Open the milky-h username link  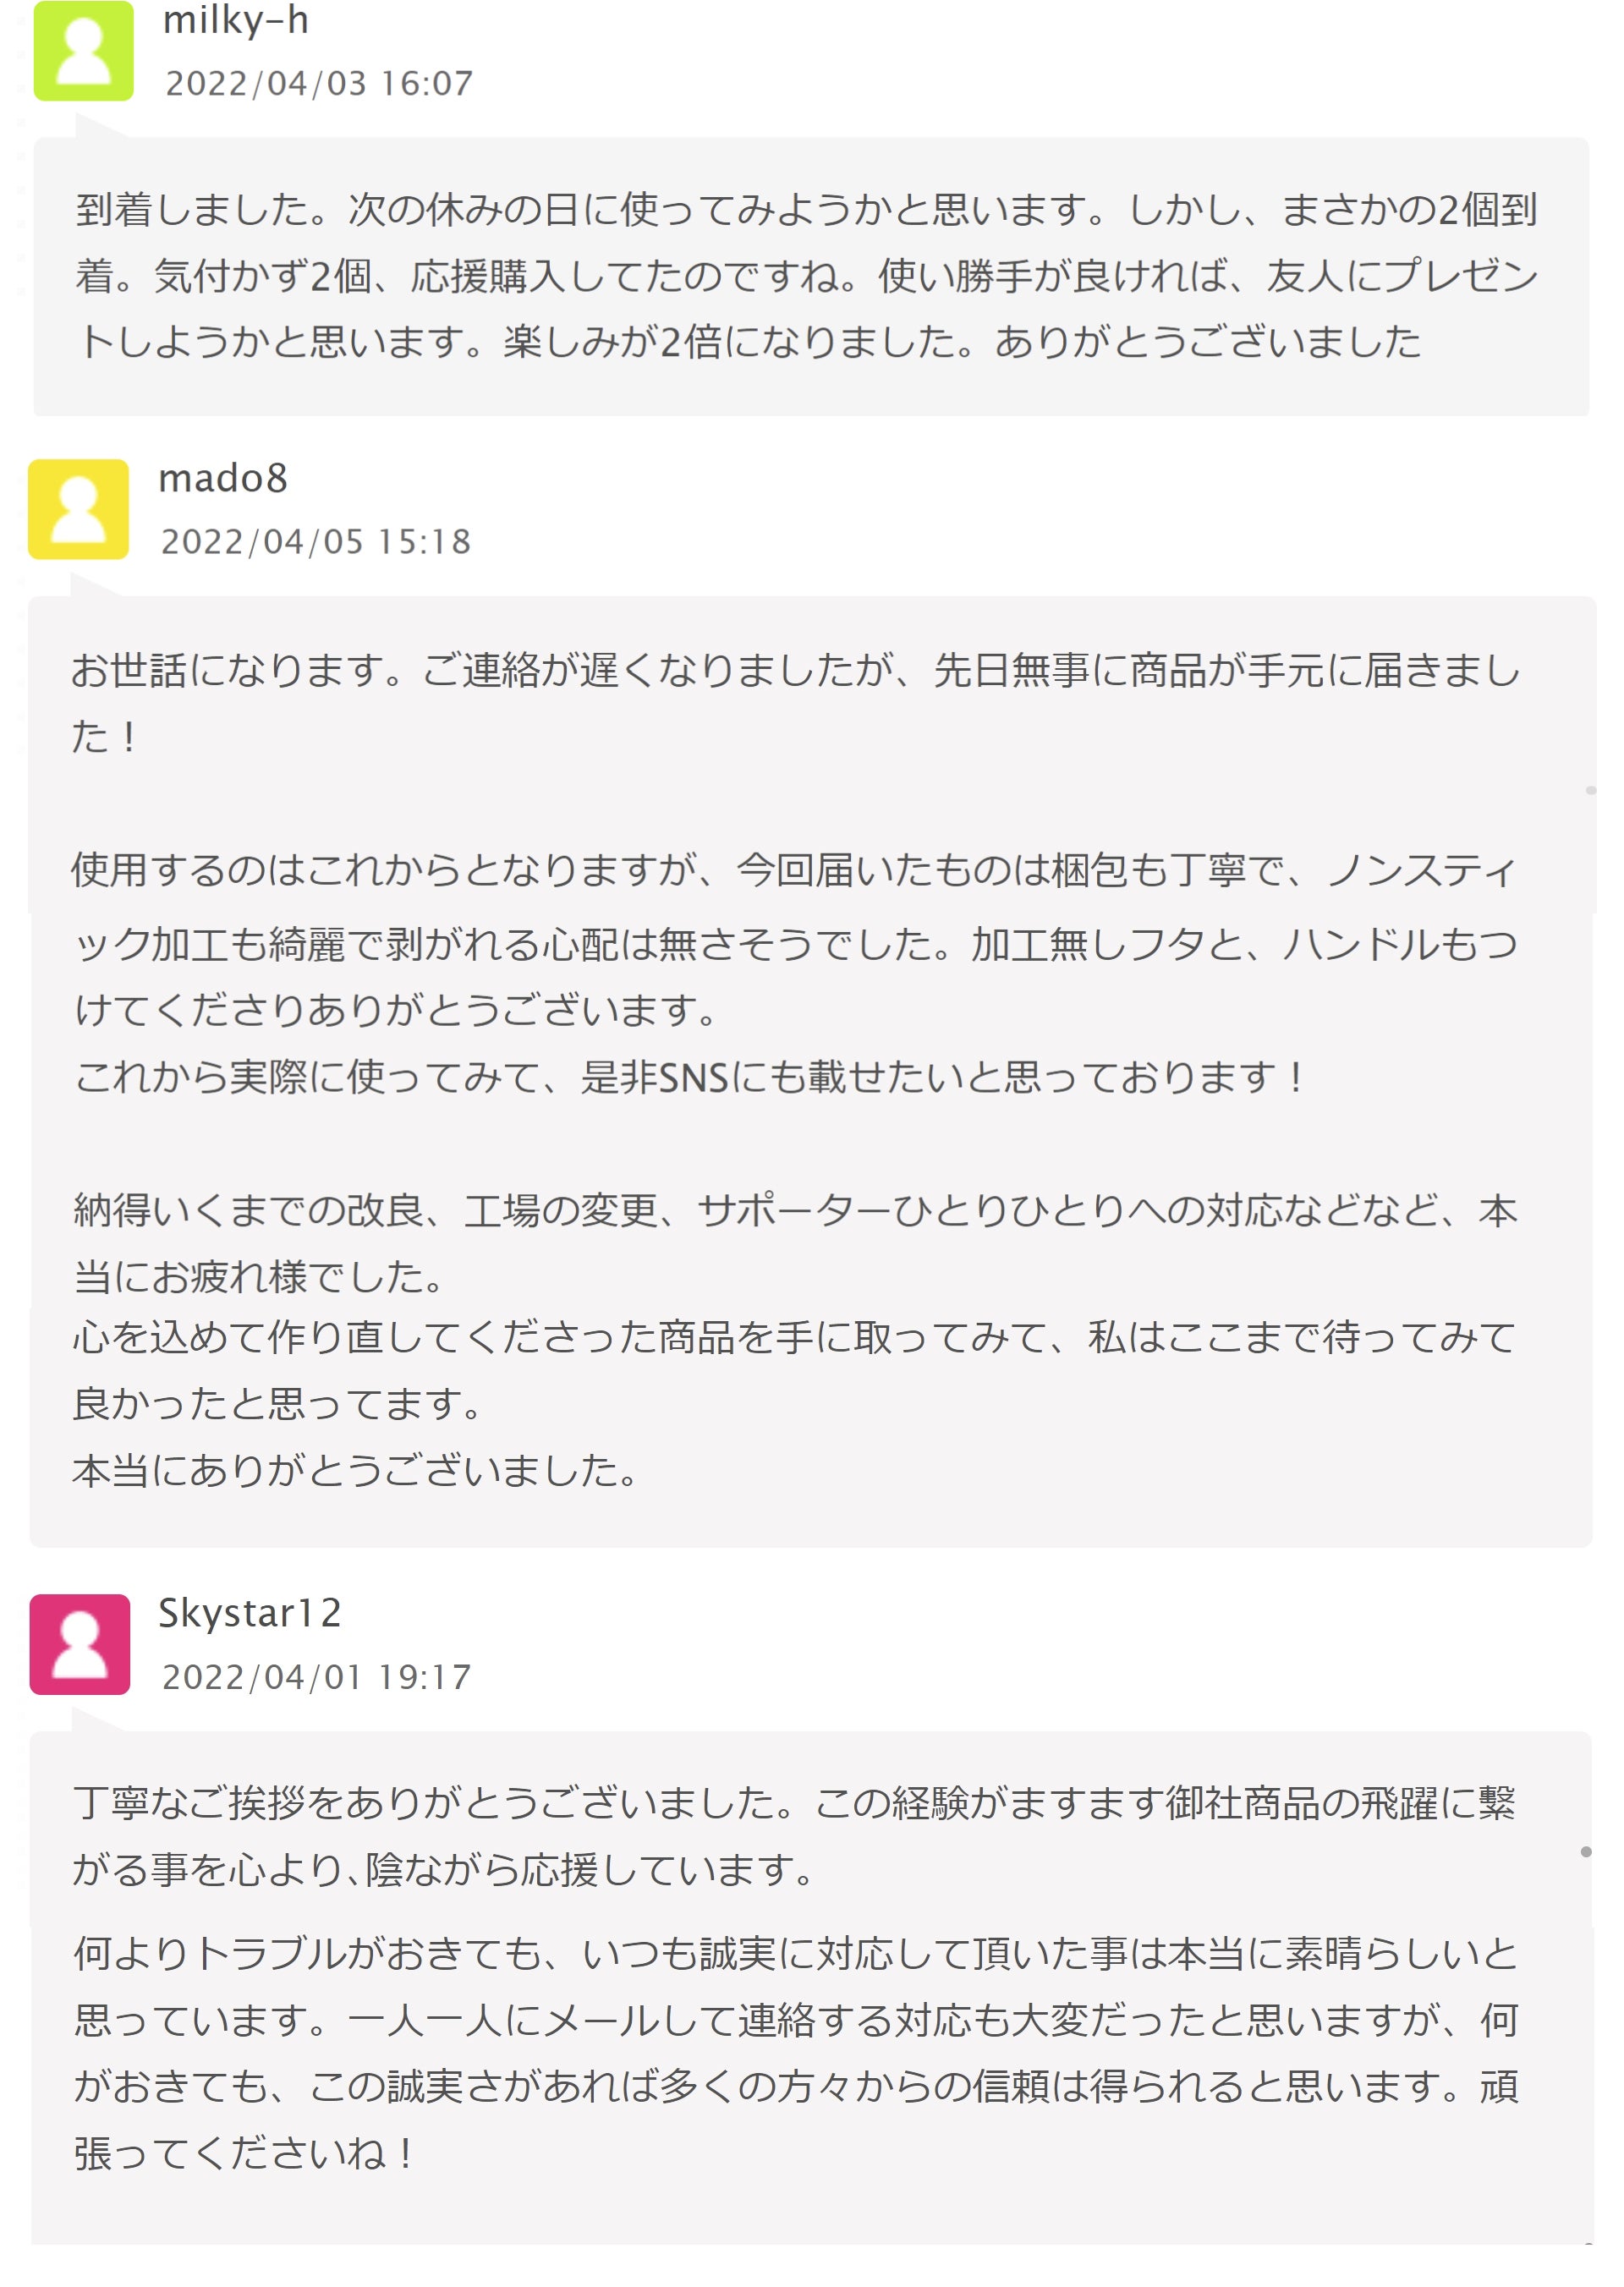(x=236, y=20)
